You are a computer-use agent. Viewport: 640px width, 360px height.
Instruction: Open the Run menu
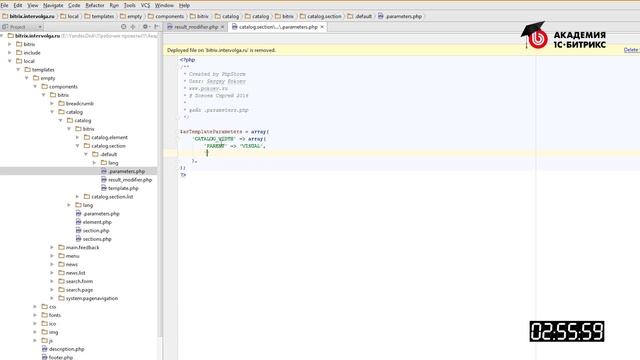(114, 5)
